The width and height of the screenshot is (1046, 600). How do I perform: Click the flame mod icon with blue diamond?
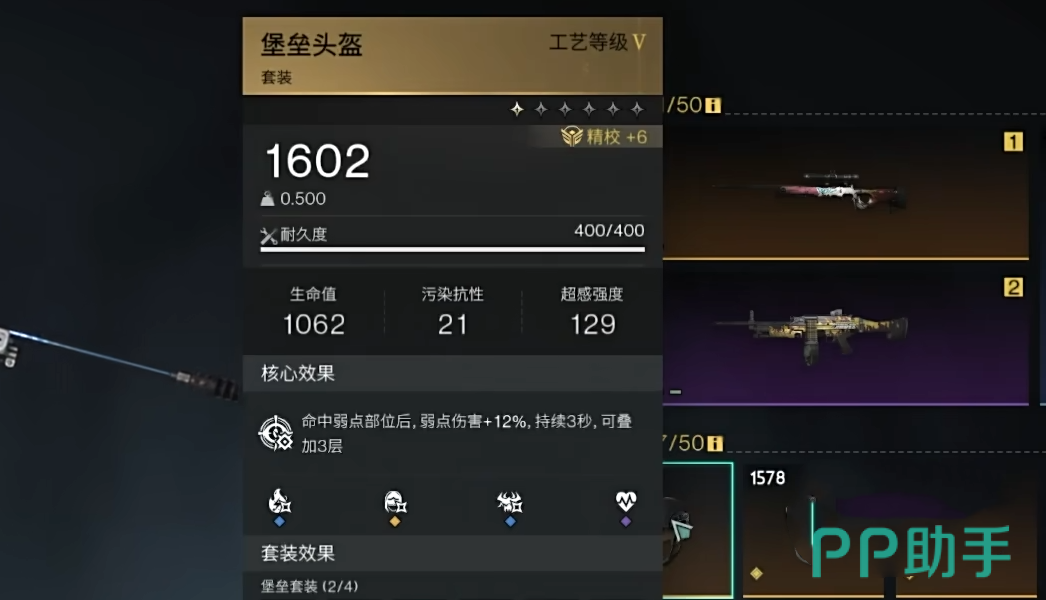coord(280,501)
